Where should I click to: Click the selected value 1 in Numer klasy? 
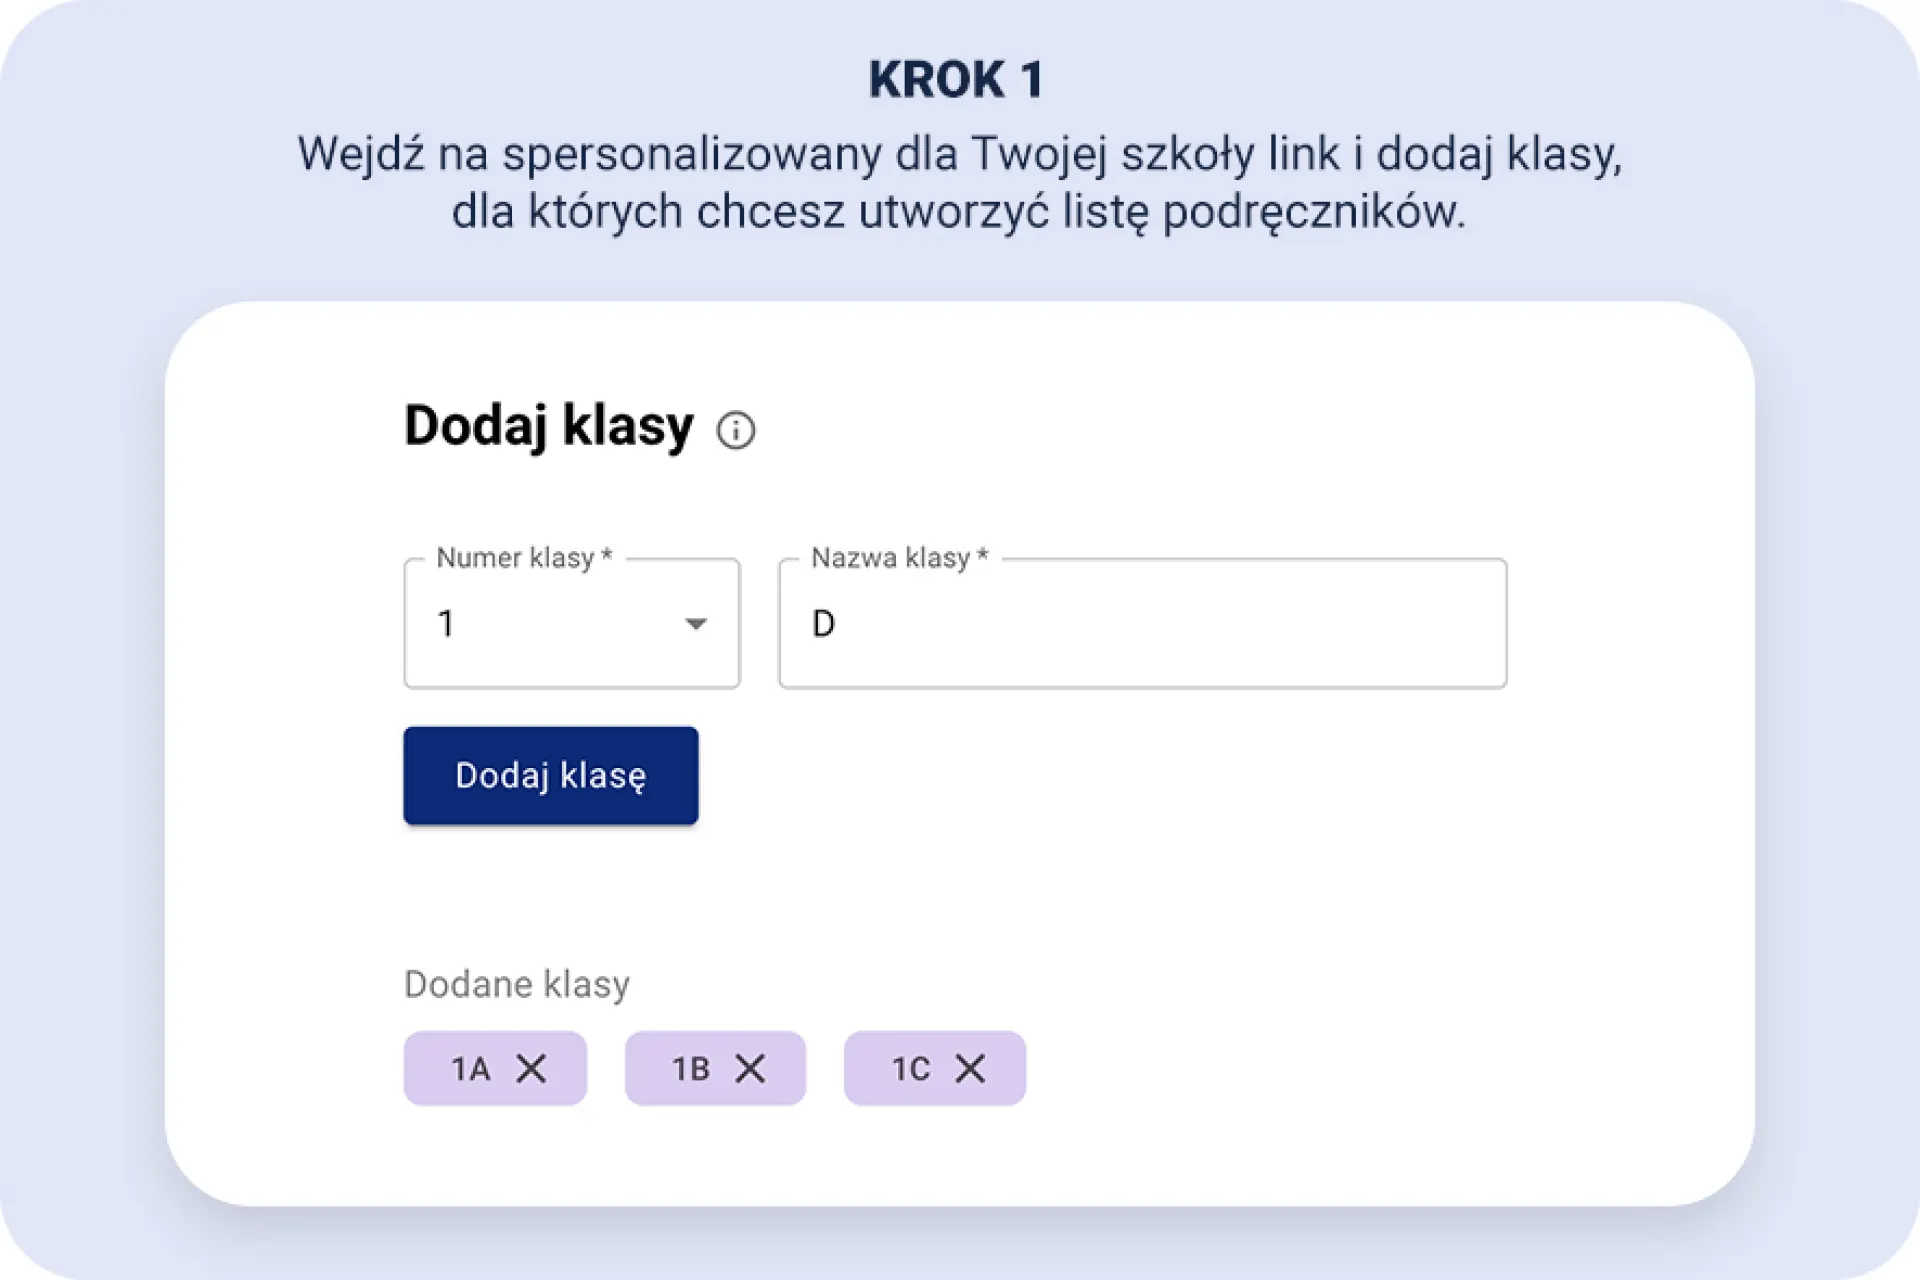click(x=447, y=624)
